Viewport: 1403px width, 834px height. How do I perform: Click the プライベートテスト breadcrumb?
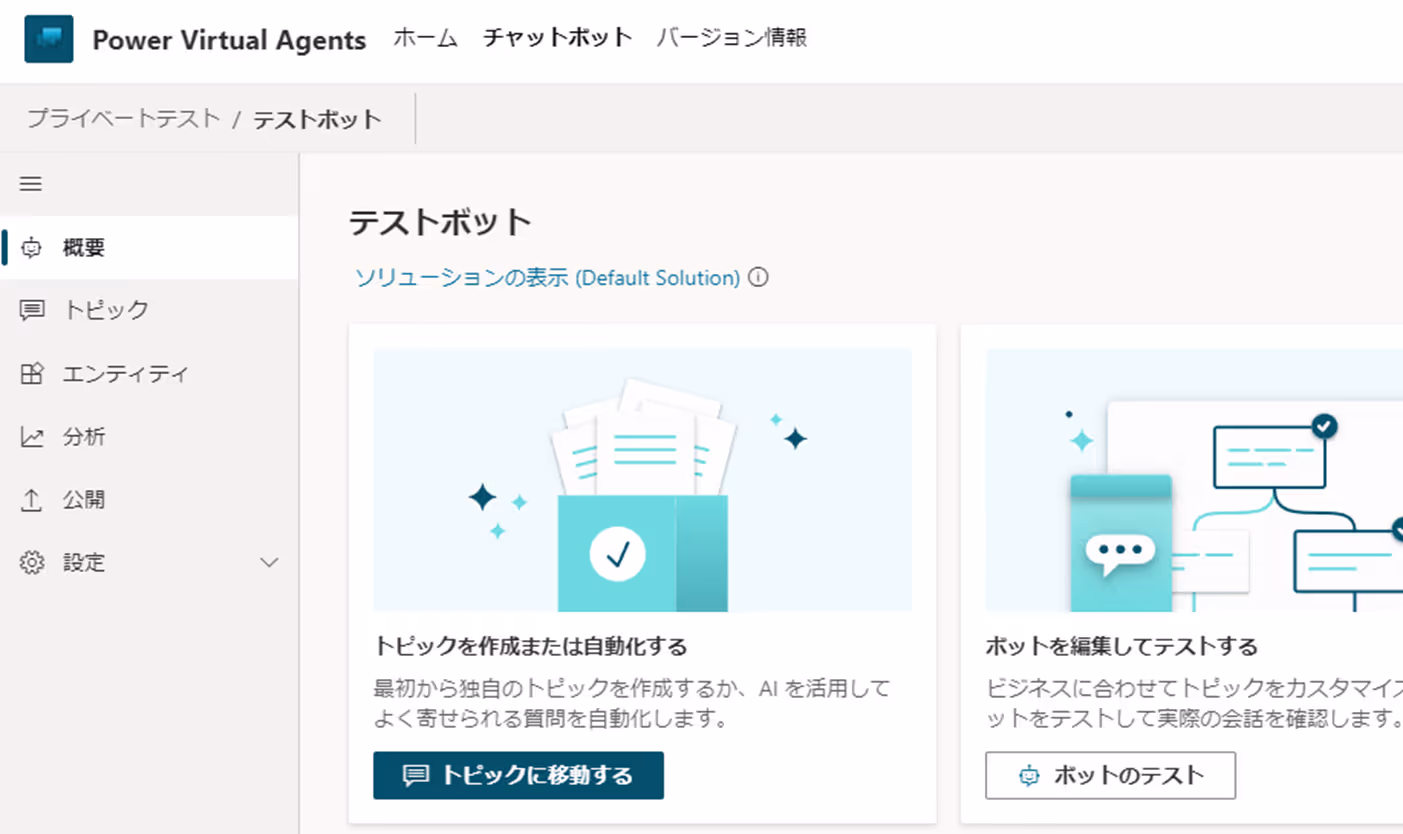pyautogui.click(x=123, y=119)
